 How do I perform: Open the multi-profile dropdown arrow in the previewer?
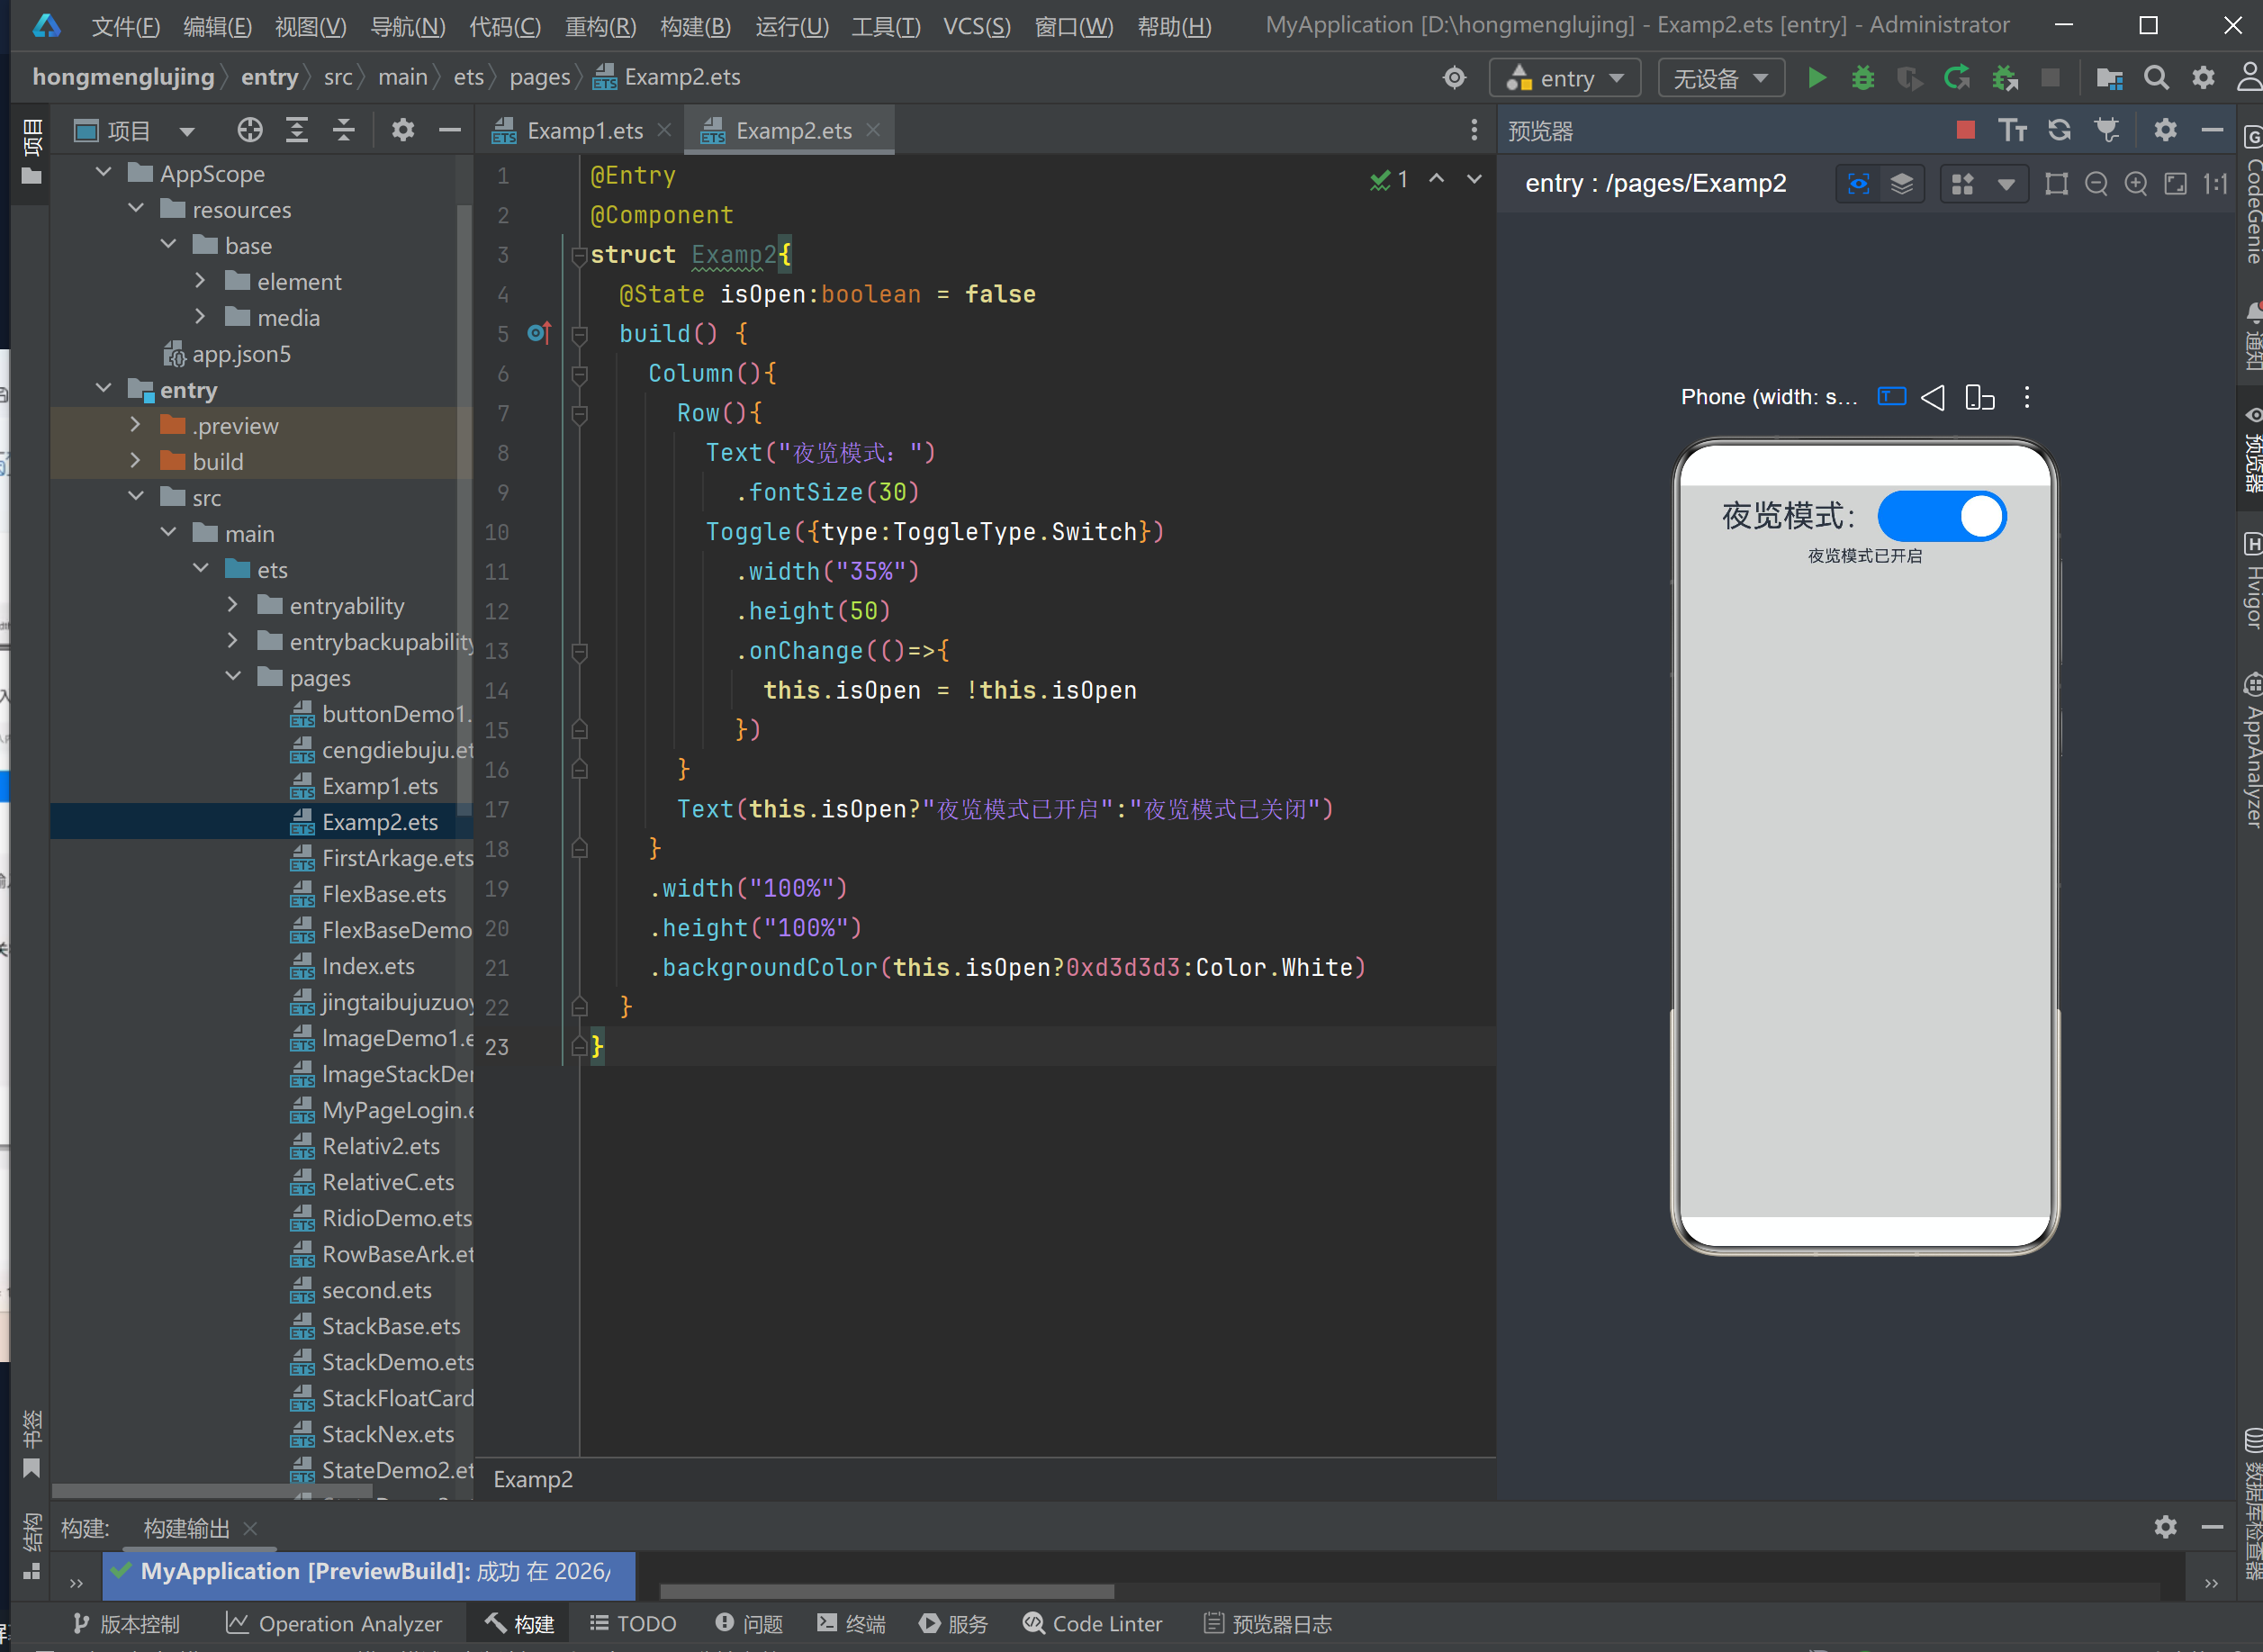click(2006, 184)
